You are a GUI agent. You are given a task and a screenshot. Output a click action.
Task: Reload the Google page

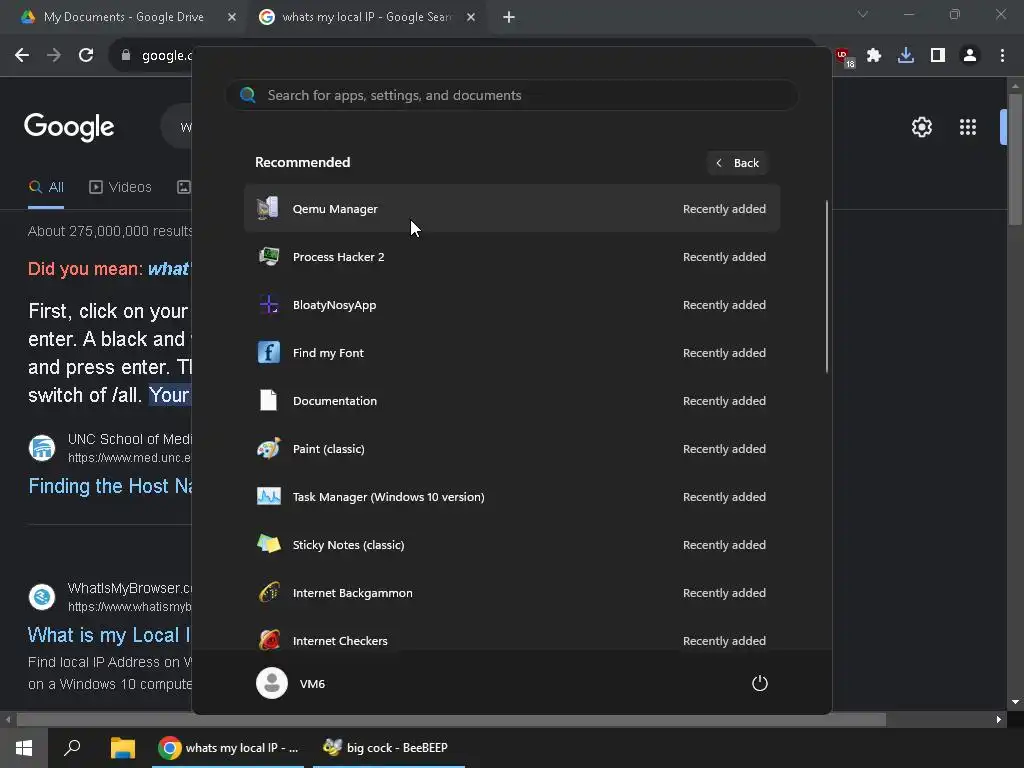86,56
